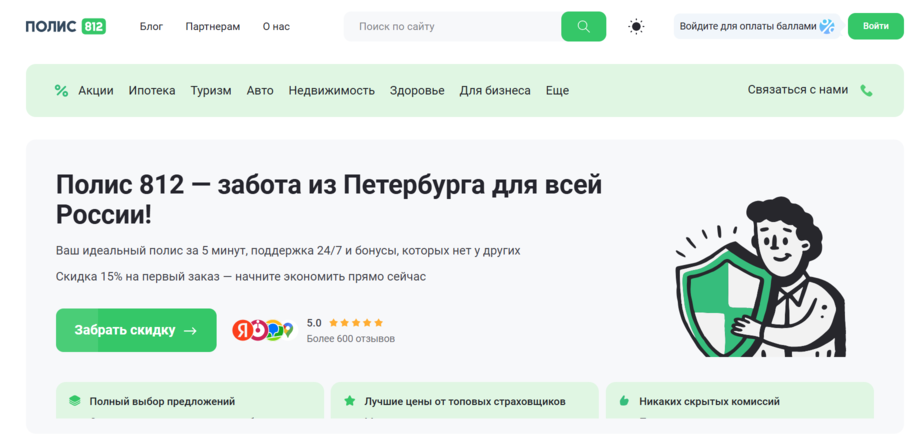Open the Недвижимость menu item
This screenshot has height=439, width=915.
coord(331,90)
